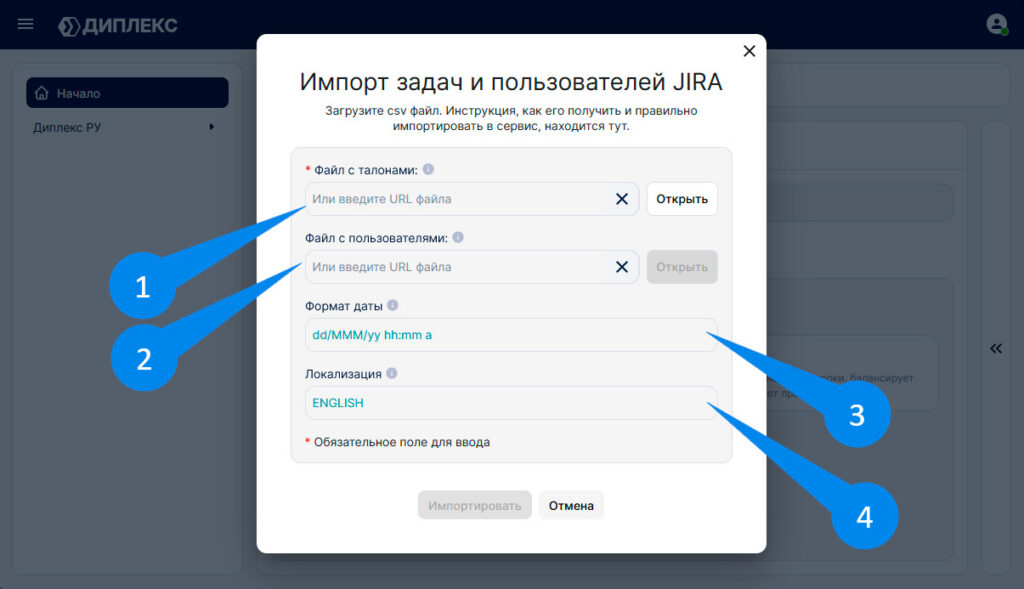This screenshot has width=1024, height=589.
Task: Close the JIRA import dialog
Action: (x=749, y=51)
